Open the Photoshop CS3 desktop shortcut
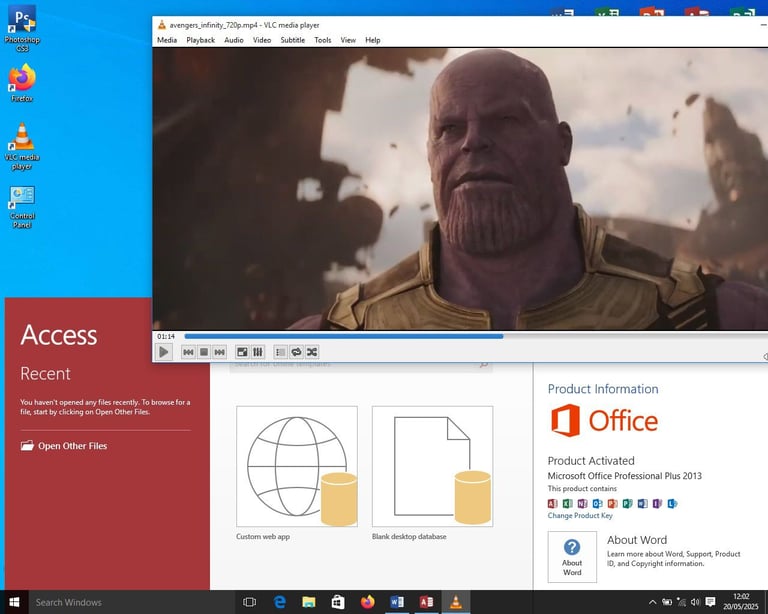The height and width of the screenshot is (614, 768). coord(22,28)
